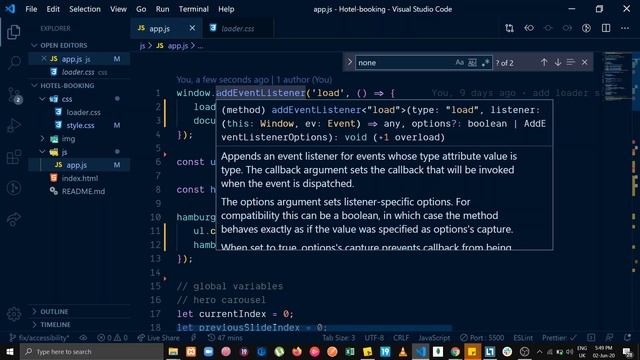Open the Live Share view icon
This screenshot has height=360, width=640.
point(14,219)
